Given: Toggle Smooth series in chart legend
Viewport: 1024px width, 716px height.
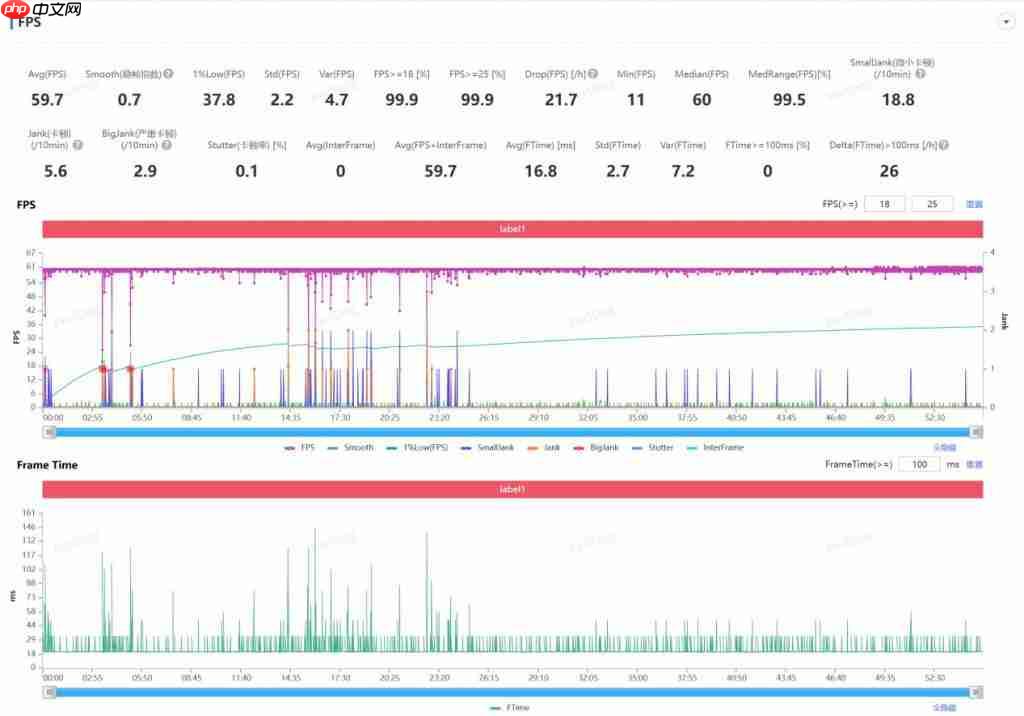Looking at the screenshot, I should pyautogui.click(x=351, y=448).
